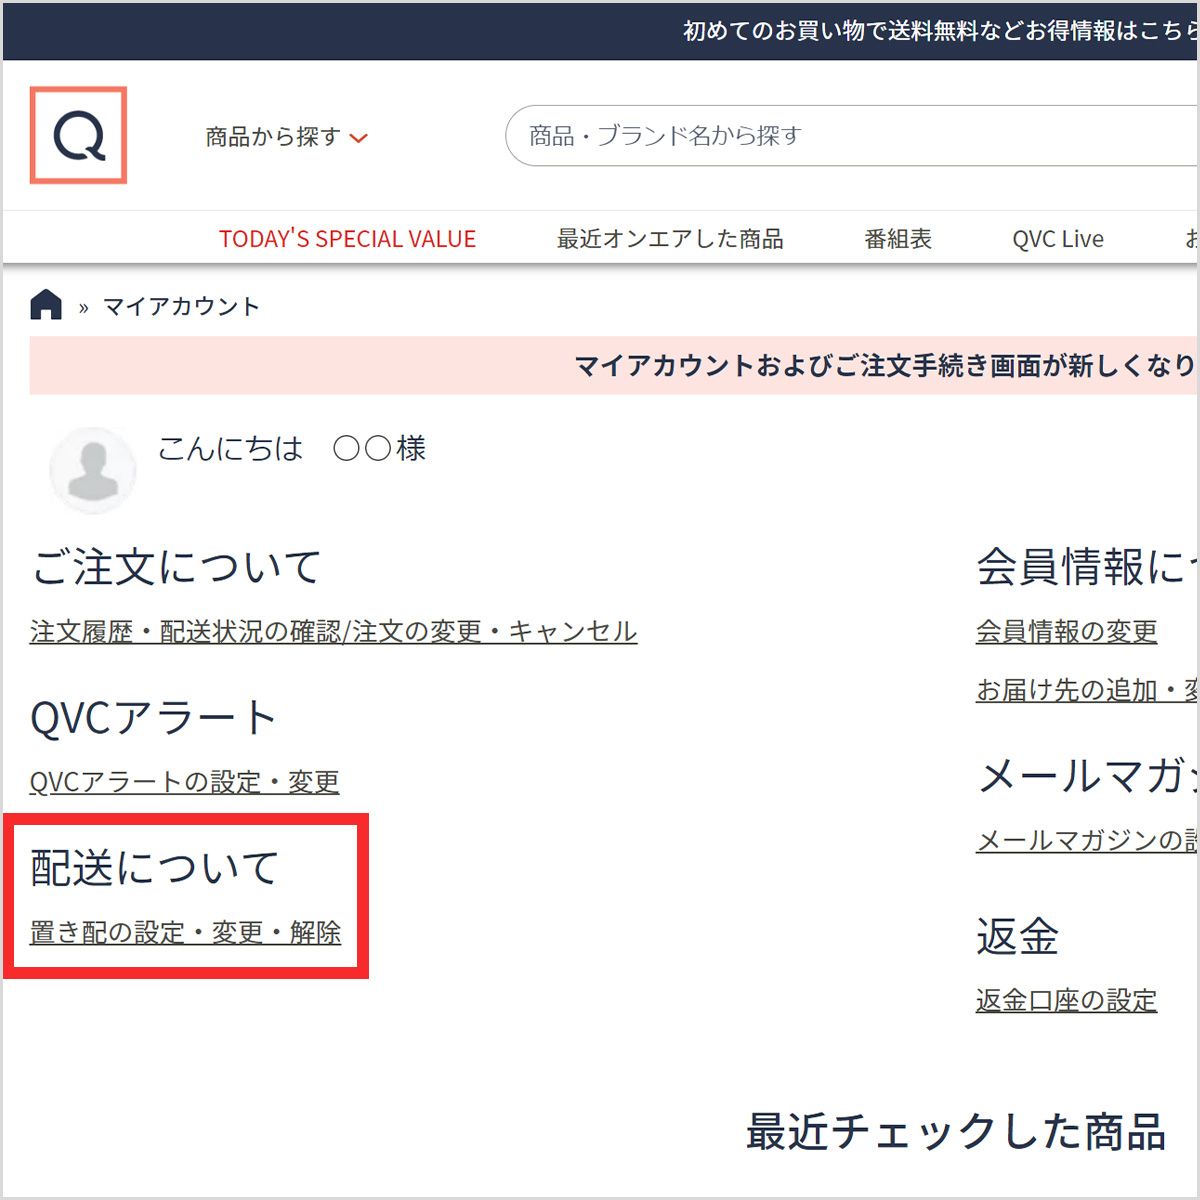This screenshot has height=1200, width=1200.
Task: Open 番組表 from the navigation bar
Action: [897, 238]
